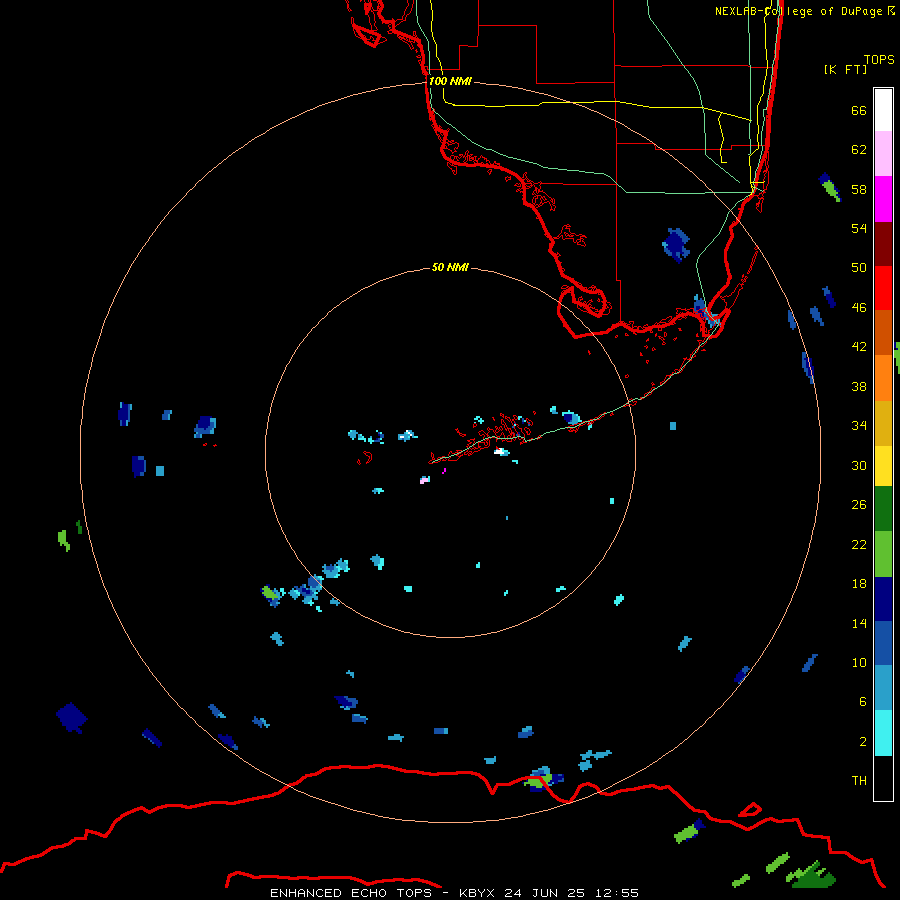Click the black TH threshold swatch
Screen dimensions: 900x900
click(883, 778)
